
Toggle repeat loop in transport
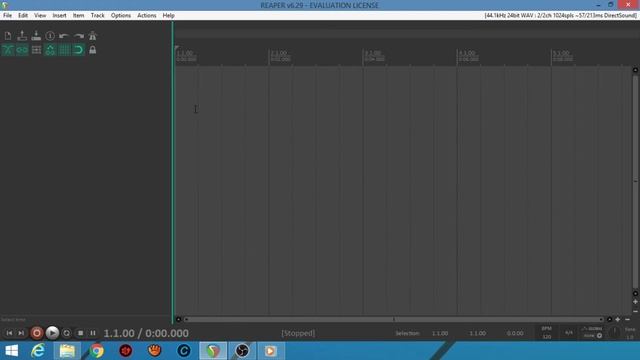(67, 333)
